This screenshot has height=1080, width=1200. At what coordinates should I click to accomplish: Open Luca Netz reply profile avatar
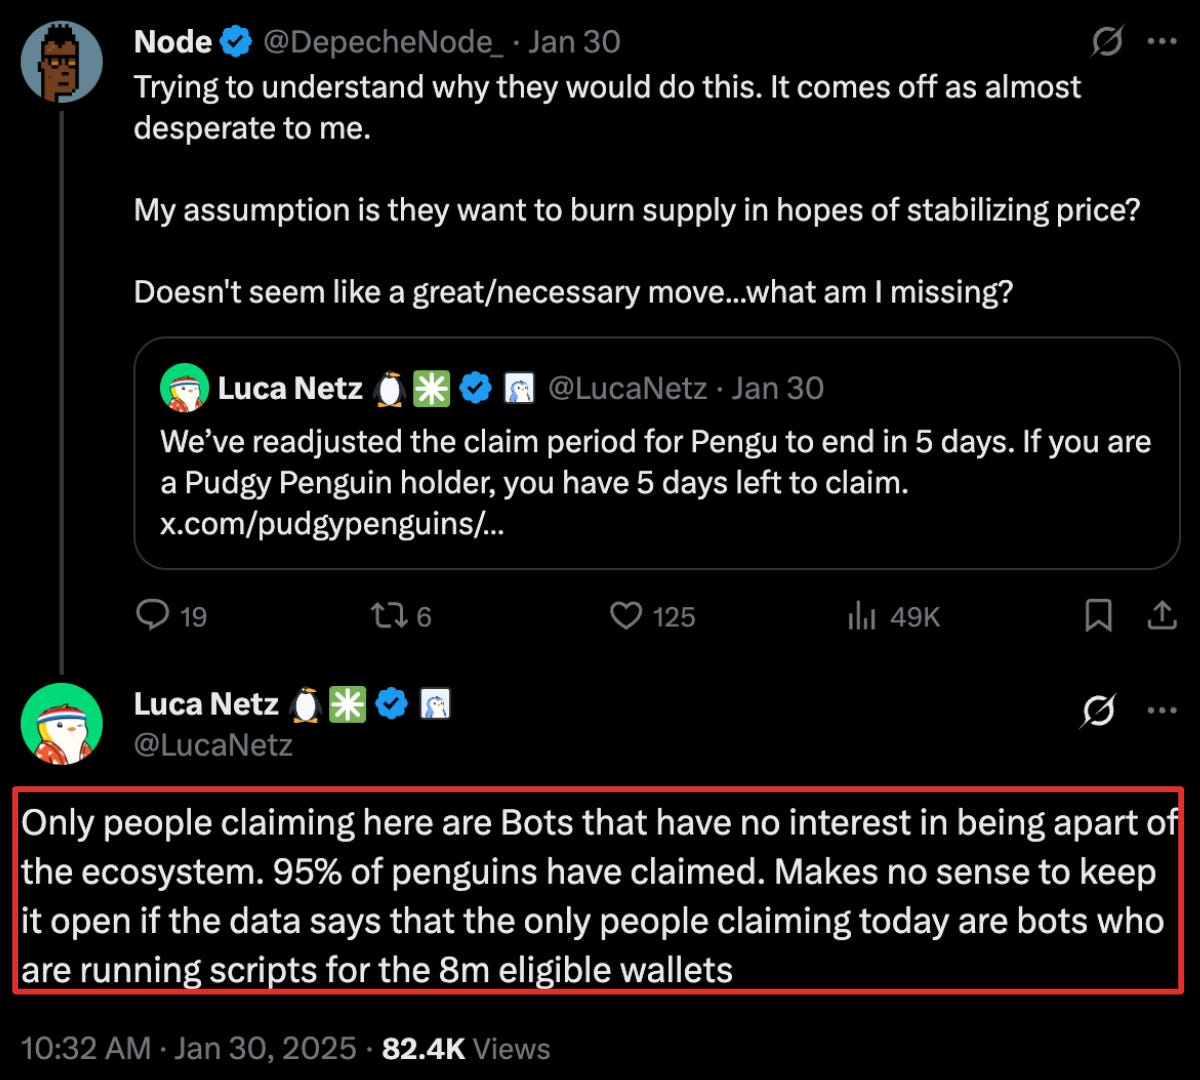coord(62,724)
